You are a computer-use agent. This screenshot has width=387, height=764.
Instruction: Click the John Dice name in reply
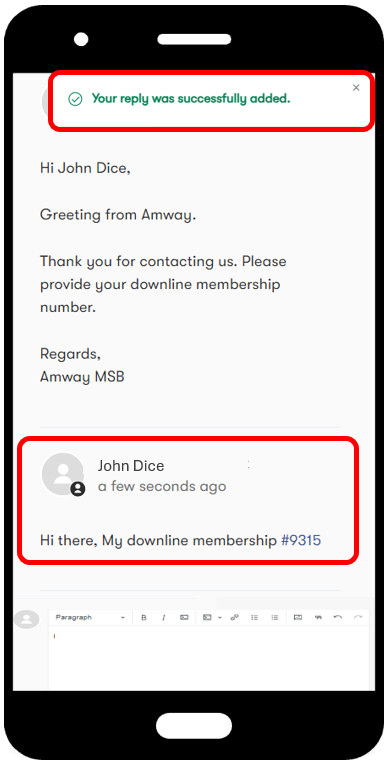pos(131,466)
